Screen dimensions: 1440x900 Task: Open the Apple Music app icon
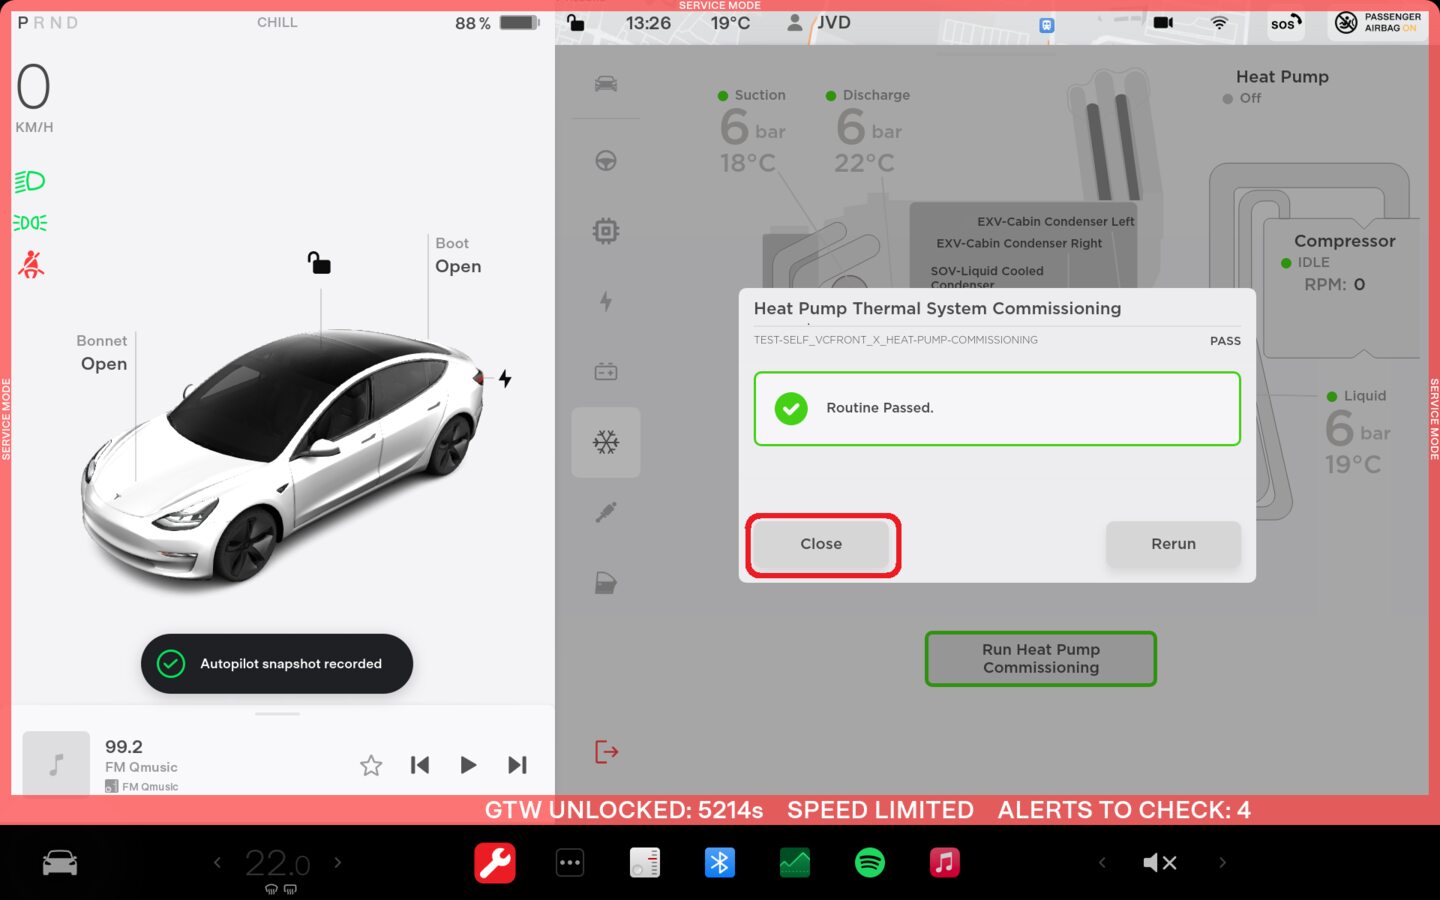click(x=944, y=862)
